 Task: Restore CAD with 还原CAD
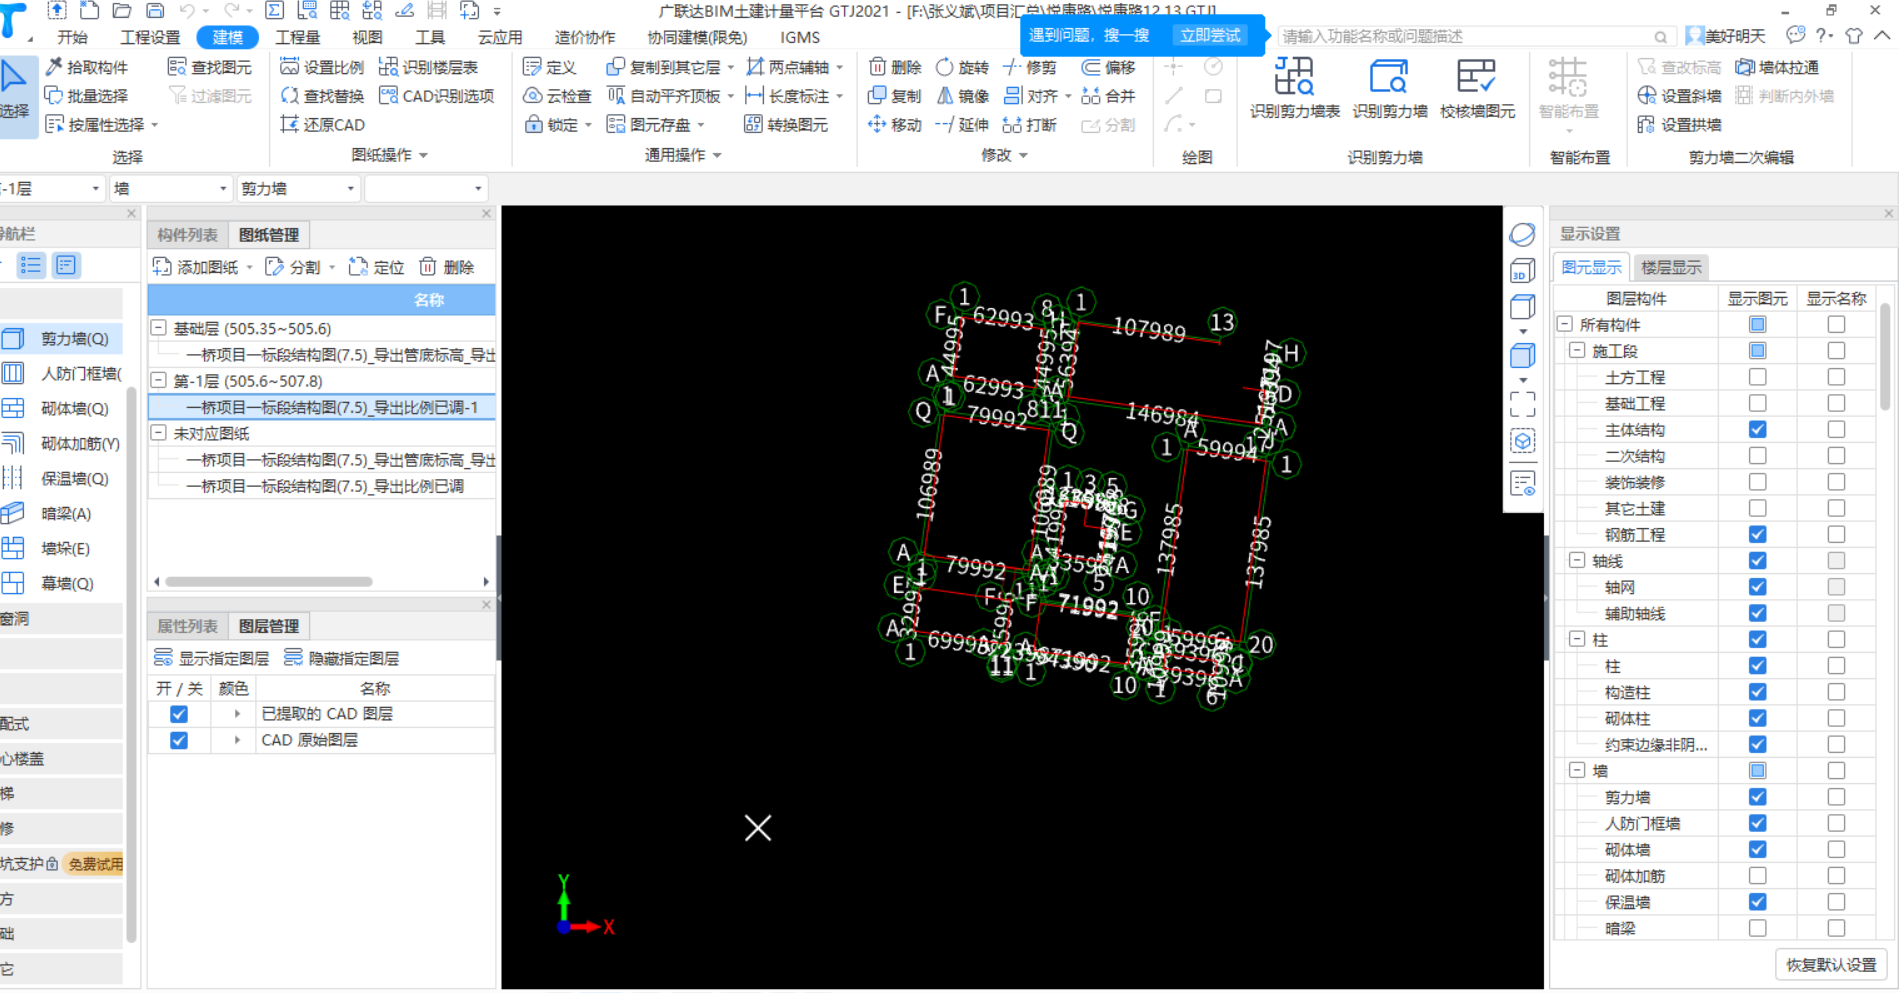(x=322, y=125)
